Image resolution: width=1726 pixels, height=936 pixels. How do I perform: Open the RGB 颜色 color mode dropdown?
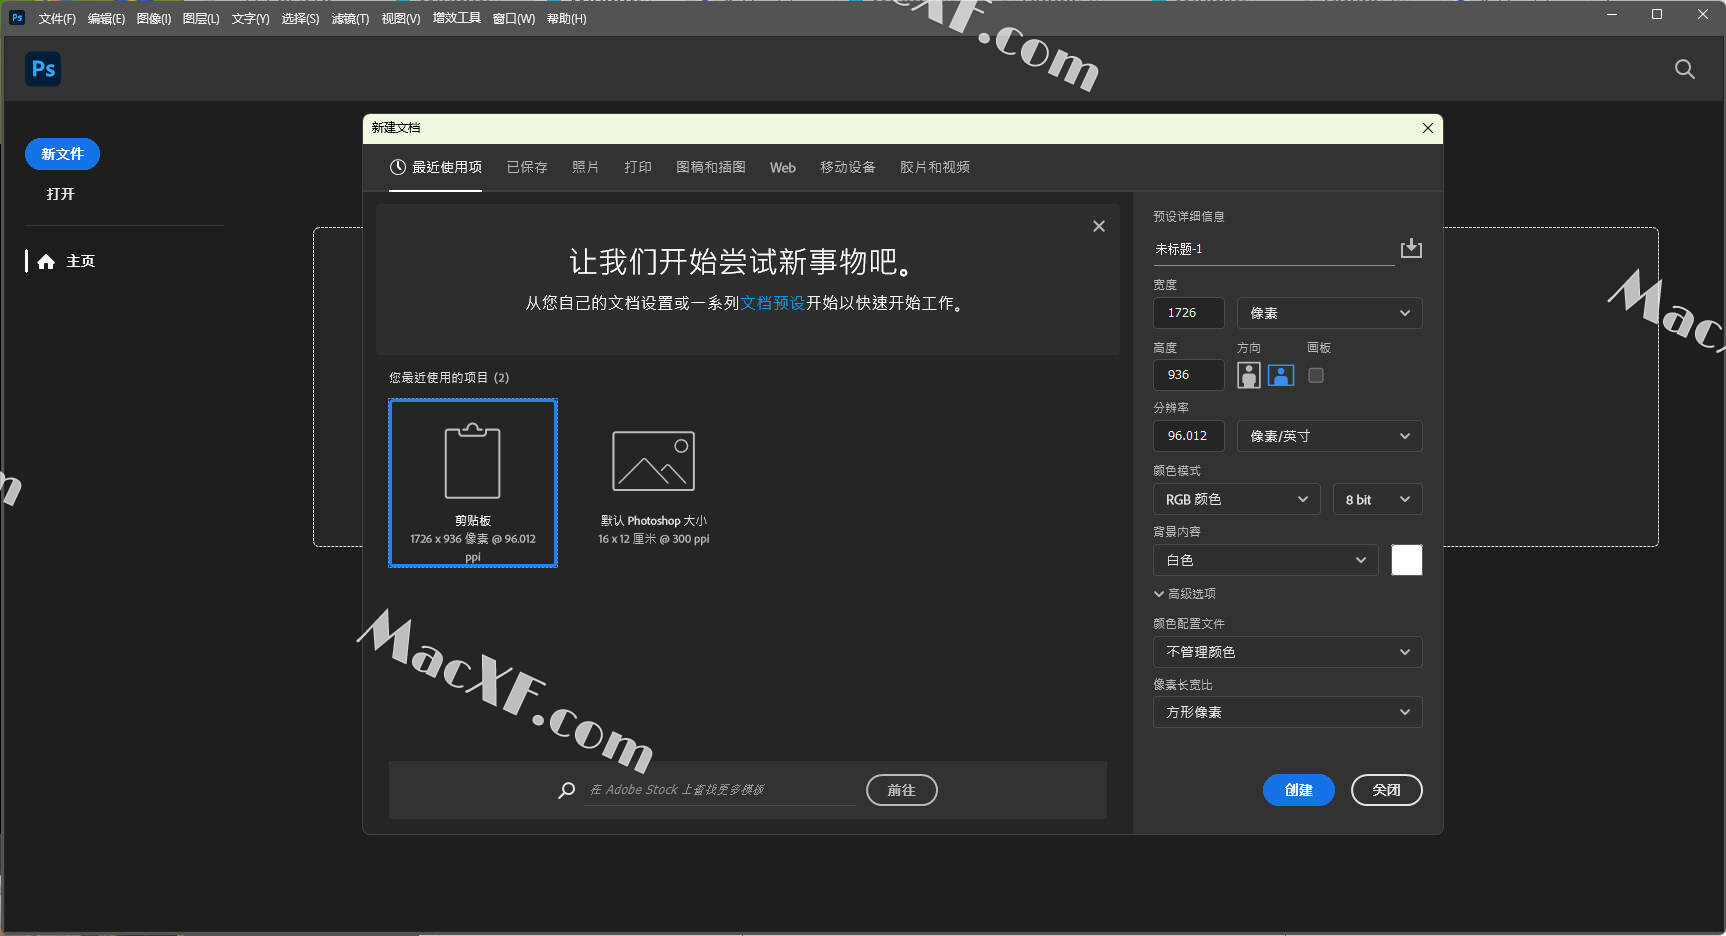pyautogui.click(x=1236, y=499)
